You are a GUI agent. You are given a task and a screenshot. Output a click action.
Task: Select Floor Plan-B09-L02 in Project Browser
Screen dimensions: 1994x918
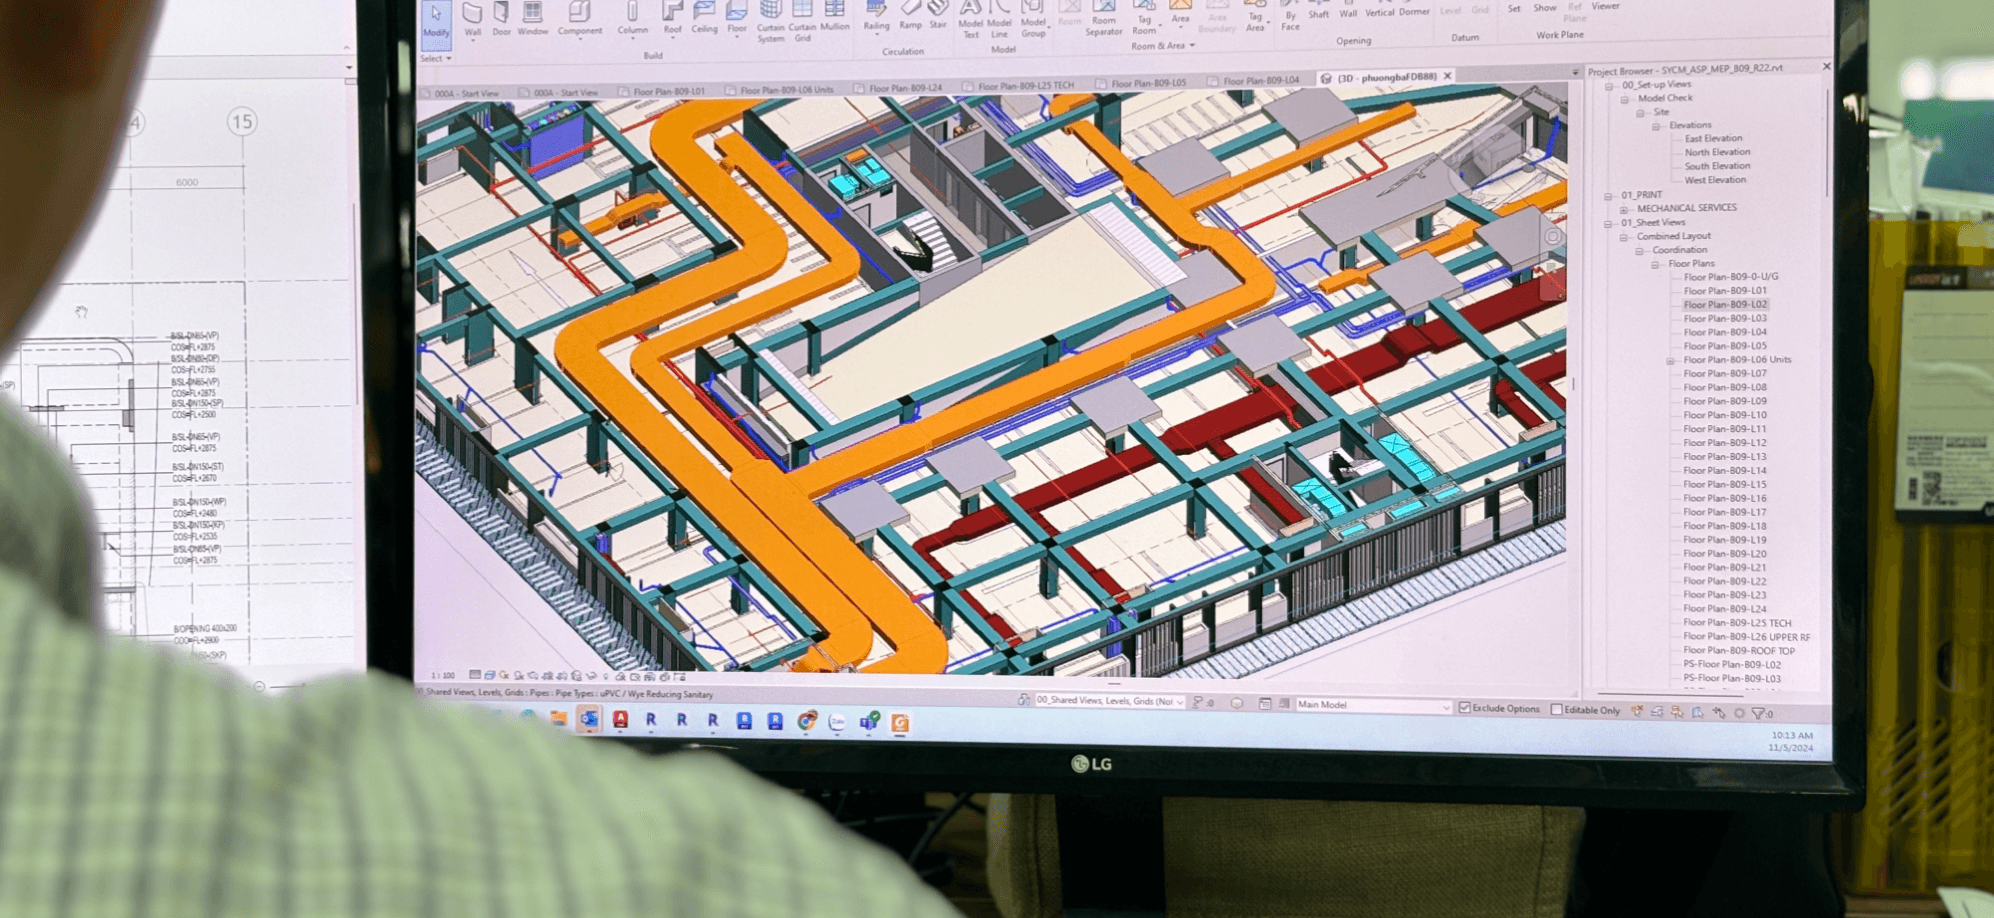1725,305
